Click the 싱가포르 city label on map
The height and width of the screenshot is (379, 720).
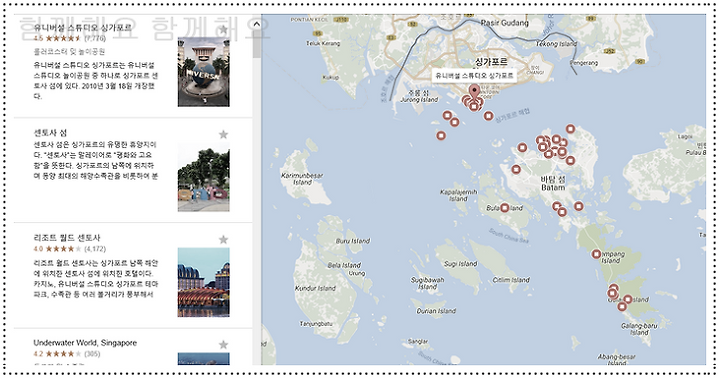pos(491,62)
